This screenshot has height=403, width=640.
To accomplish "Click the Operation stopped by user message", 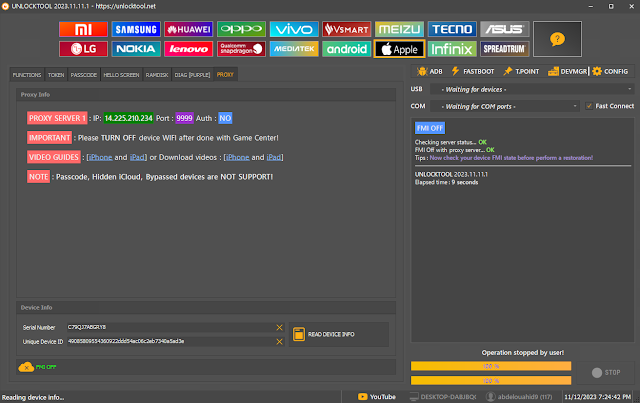I will 522,352.
